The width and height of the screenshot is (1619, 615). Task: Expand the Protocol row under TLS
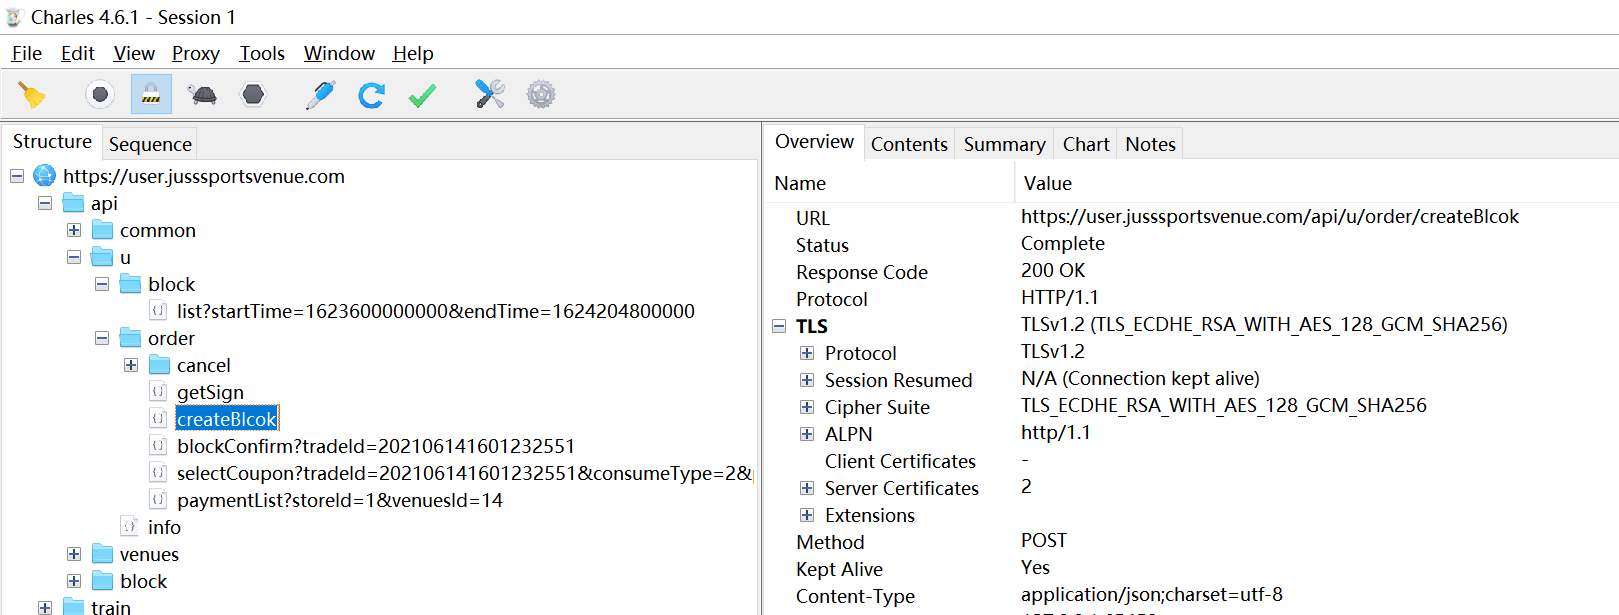pyautogui.click(x=807, y=353)
